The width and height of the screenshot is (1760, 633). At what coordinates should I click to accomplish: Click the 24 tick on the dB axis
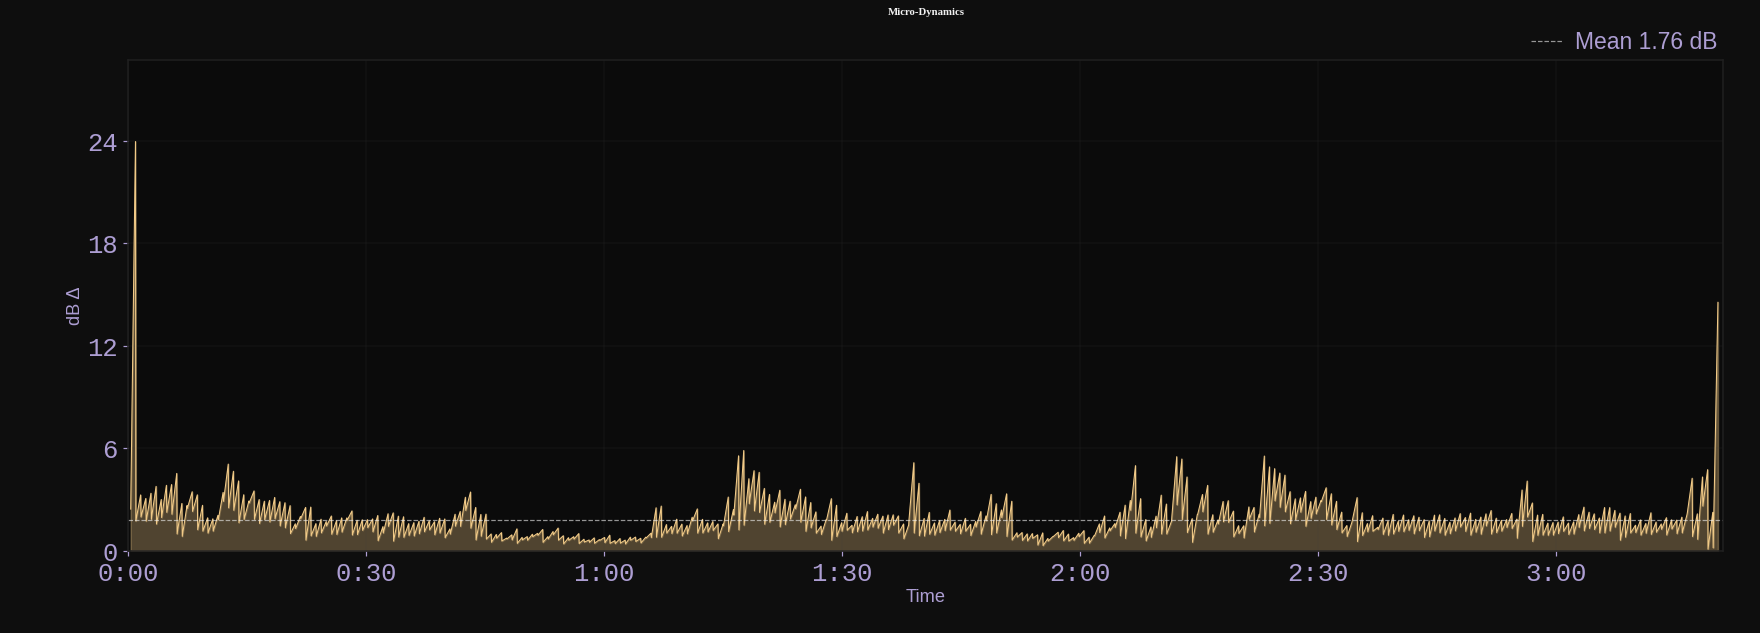pyautogui.click(x=102, y=143)
